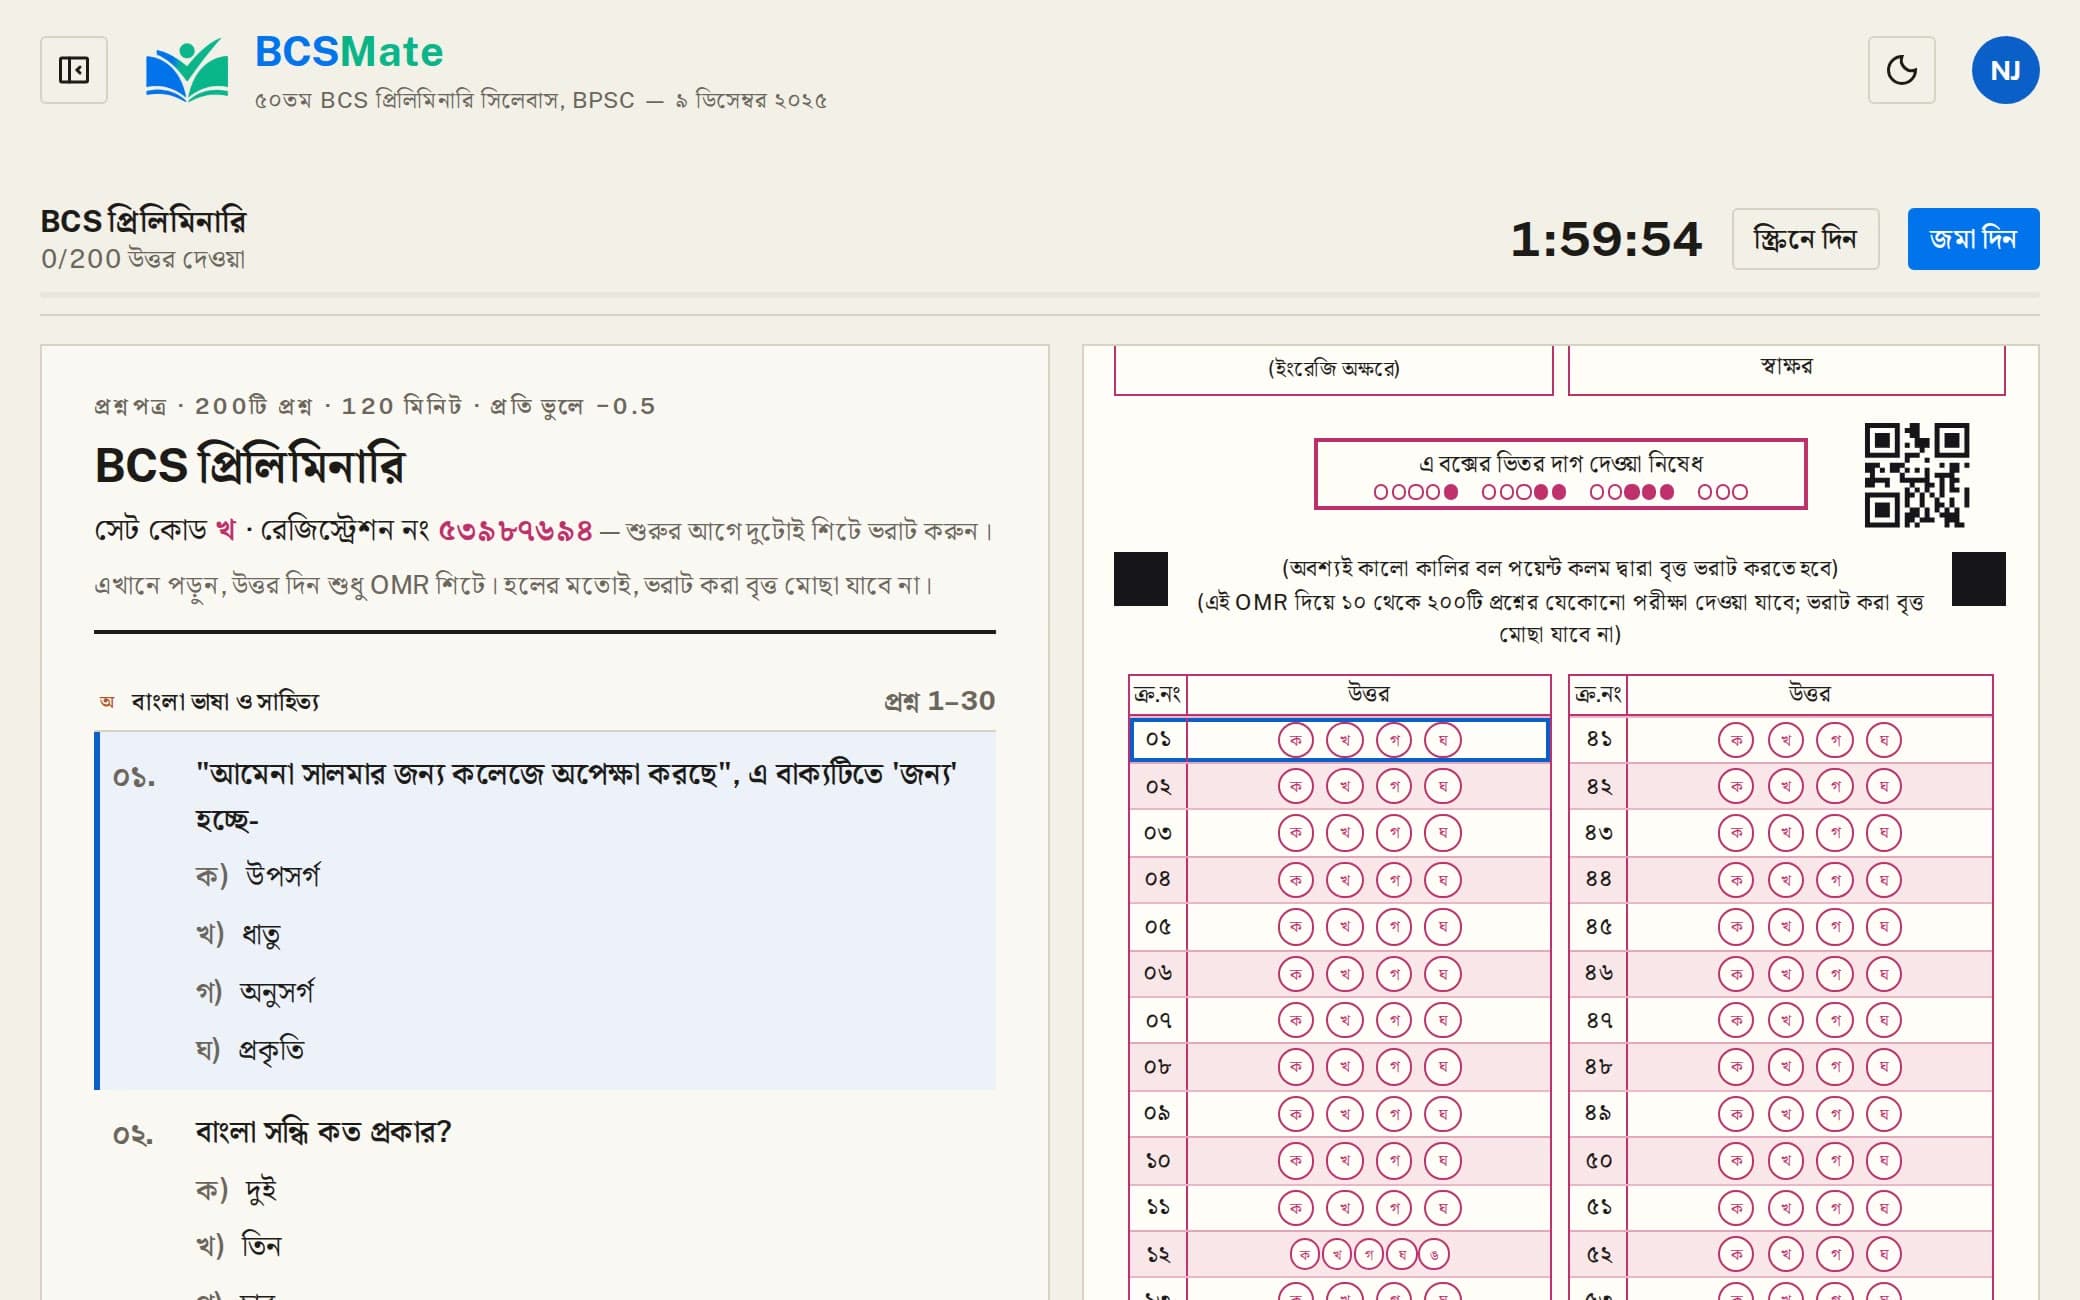Click the এ বক্সের ভিতর দাগ দেওয়া নিষেধ box
This screenshot has height=1300, width=2080.
coord(1560,474)
